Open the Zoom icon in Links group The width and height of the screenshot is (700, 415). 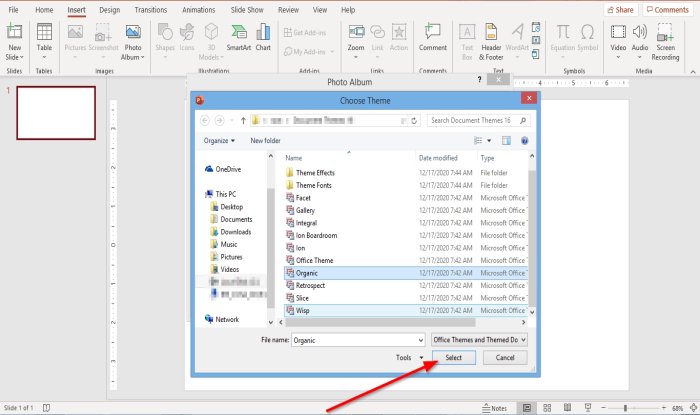[356, 32]
